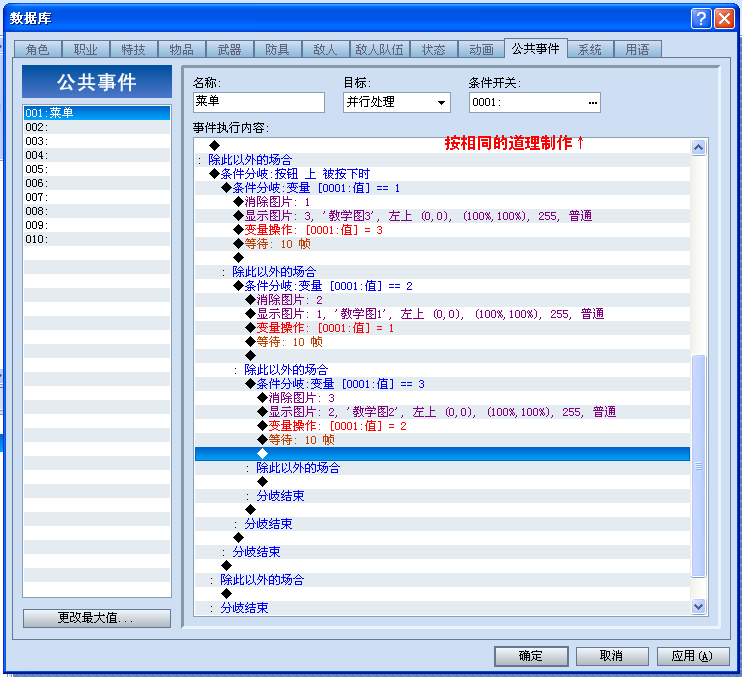Close the 数据库 dialog window

tap(724, 18)
